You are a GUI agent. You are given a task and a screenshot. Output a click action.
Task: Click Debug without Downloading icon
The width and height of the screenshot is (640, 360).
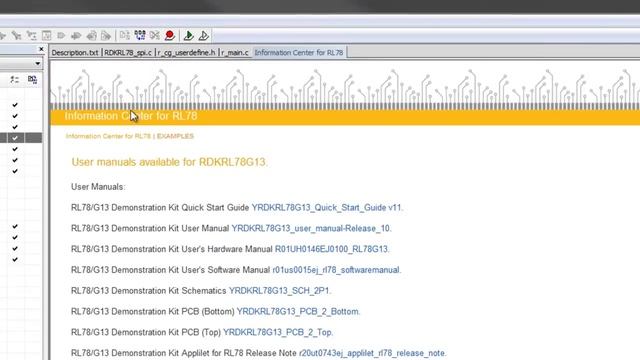204,36
